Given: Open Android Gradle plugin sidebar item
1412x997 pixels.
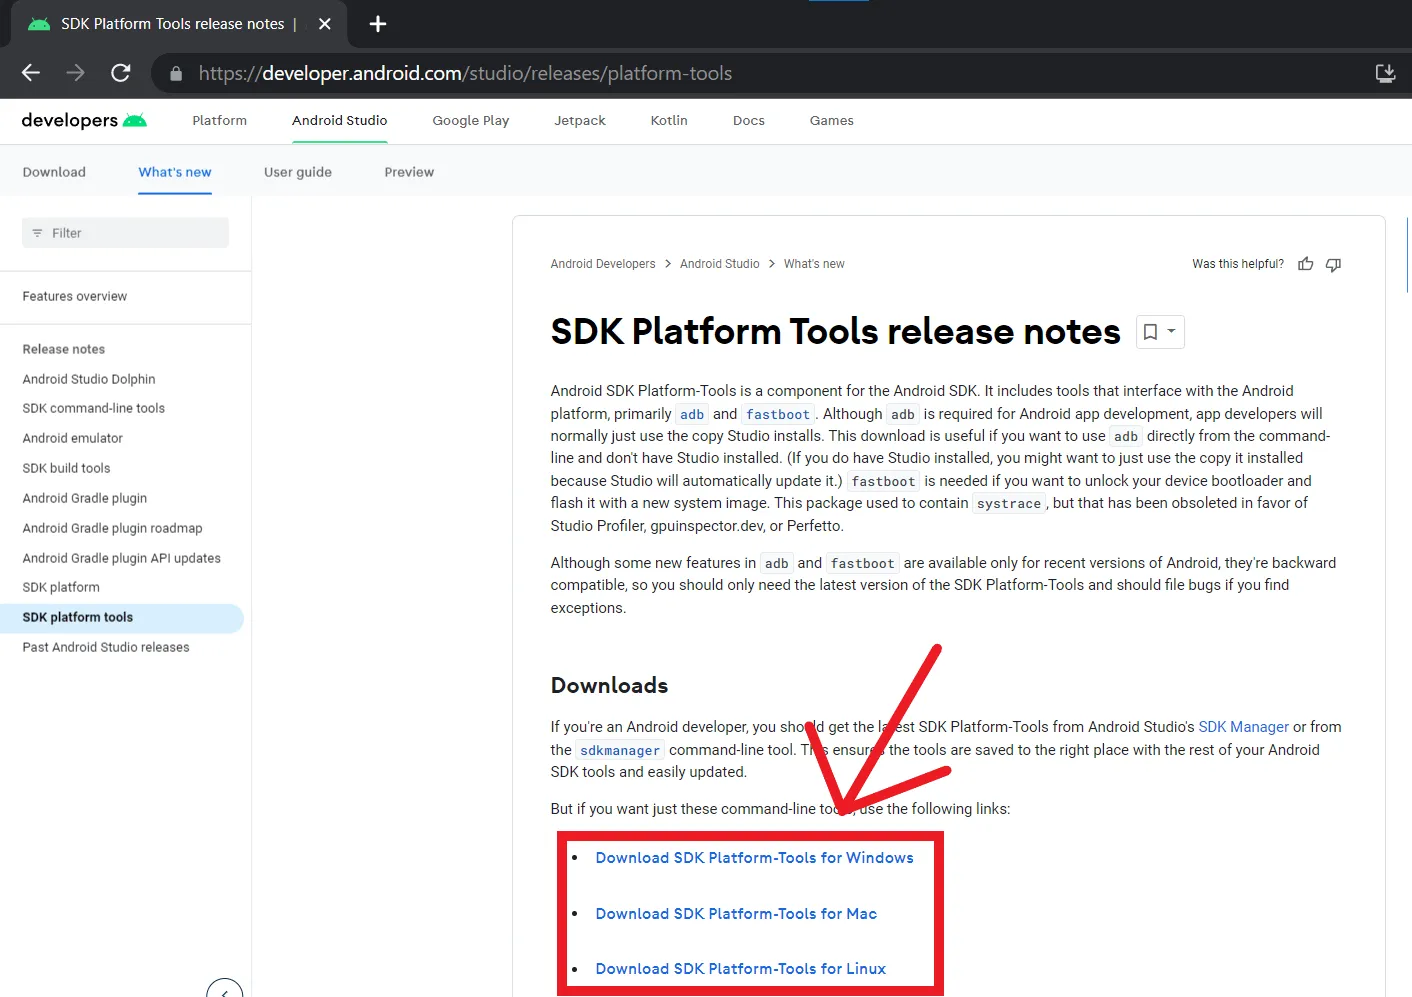Looking at the screenshot, I should tap(85, 498).
